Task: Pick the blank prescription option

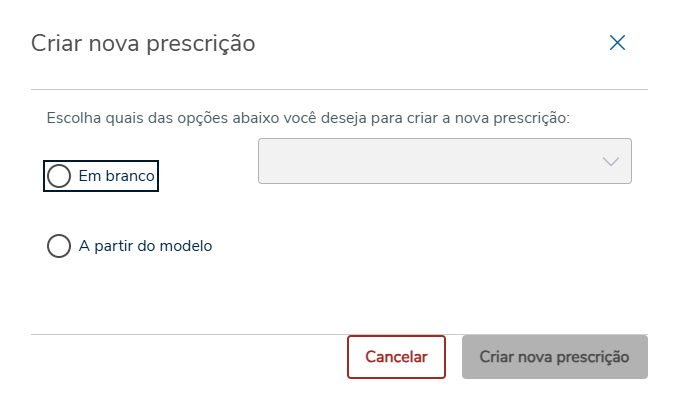Action: point(60,176)
